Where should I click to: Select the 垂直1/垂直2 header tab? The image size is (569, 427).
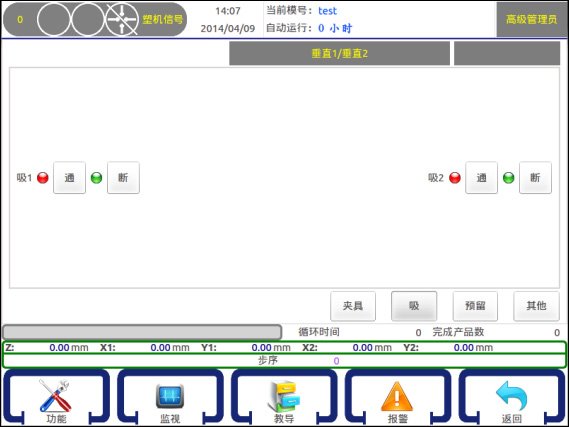[x=339, y=53]
